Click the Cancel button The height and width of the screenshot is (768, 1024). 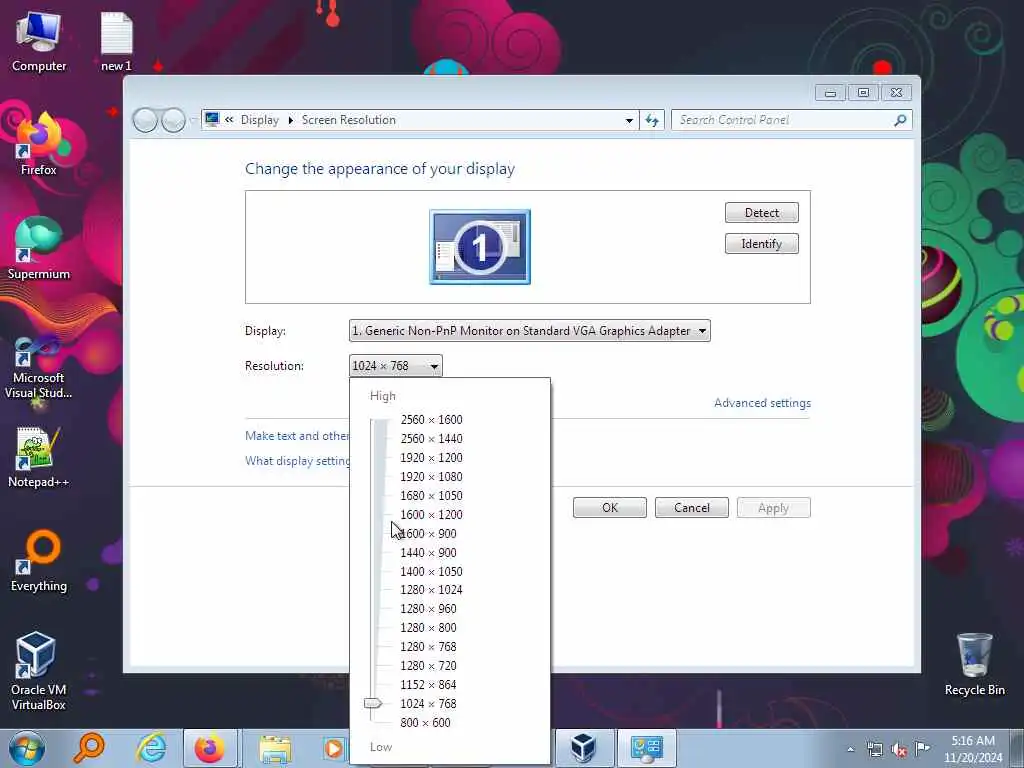pyautogui.click(x=692, y=507)
